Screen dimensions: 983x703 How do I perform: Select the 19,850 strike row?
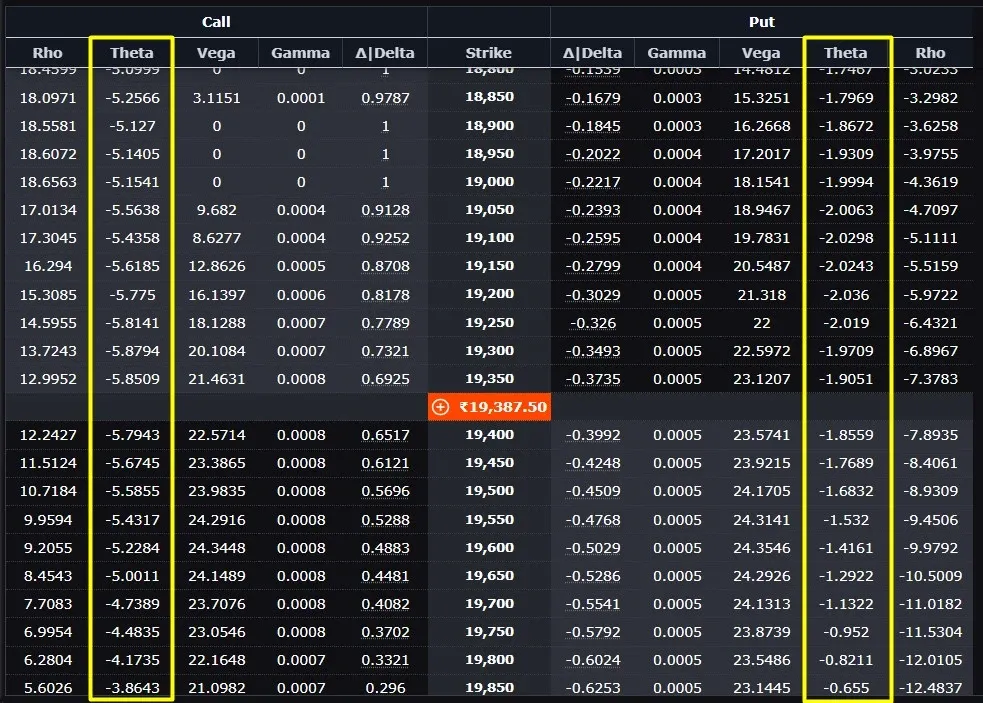tap(489, 688)
